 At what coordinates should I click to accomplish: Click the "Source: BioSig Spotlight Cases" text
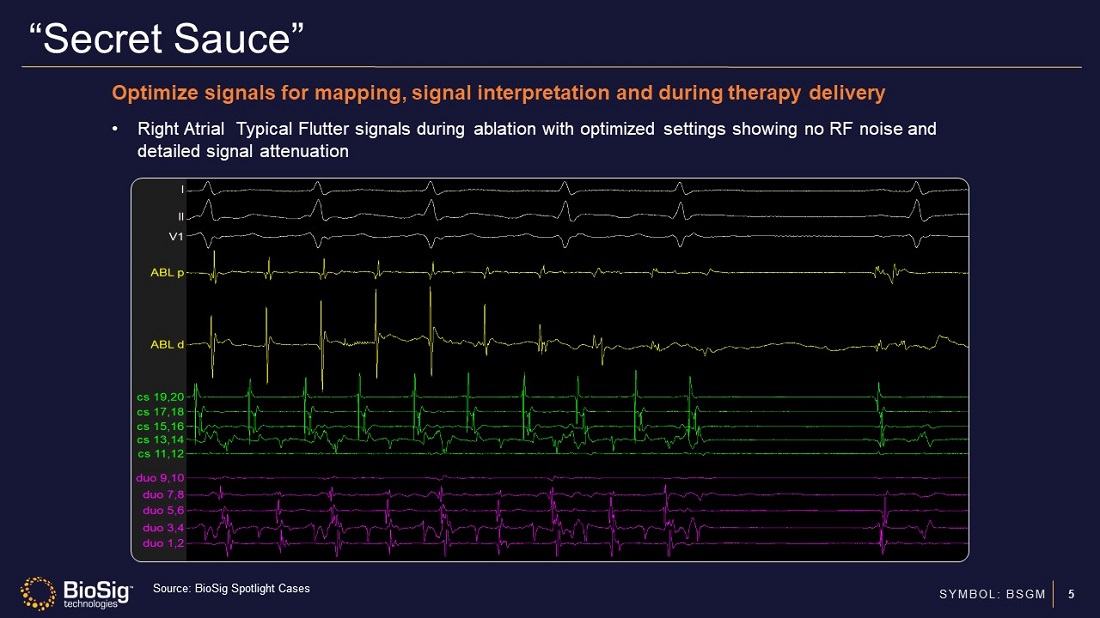231,588
